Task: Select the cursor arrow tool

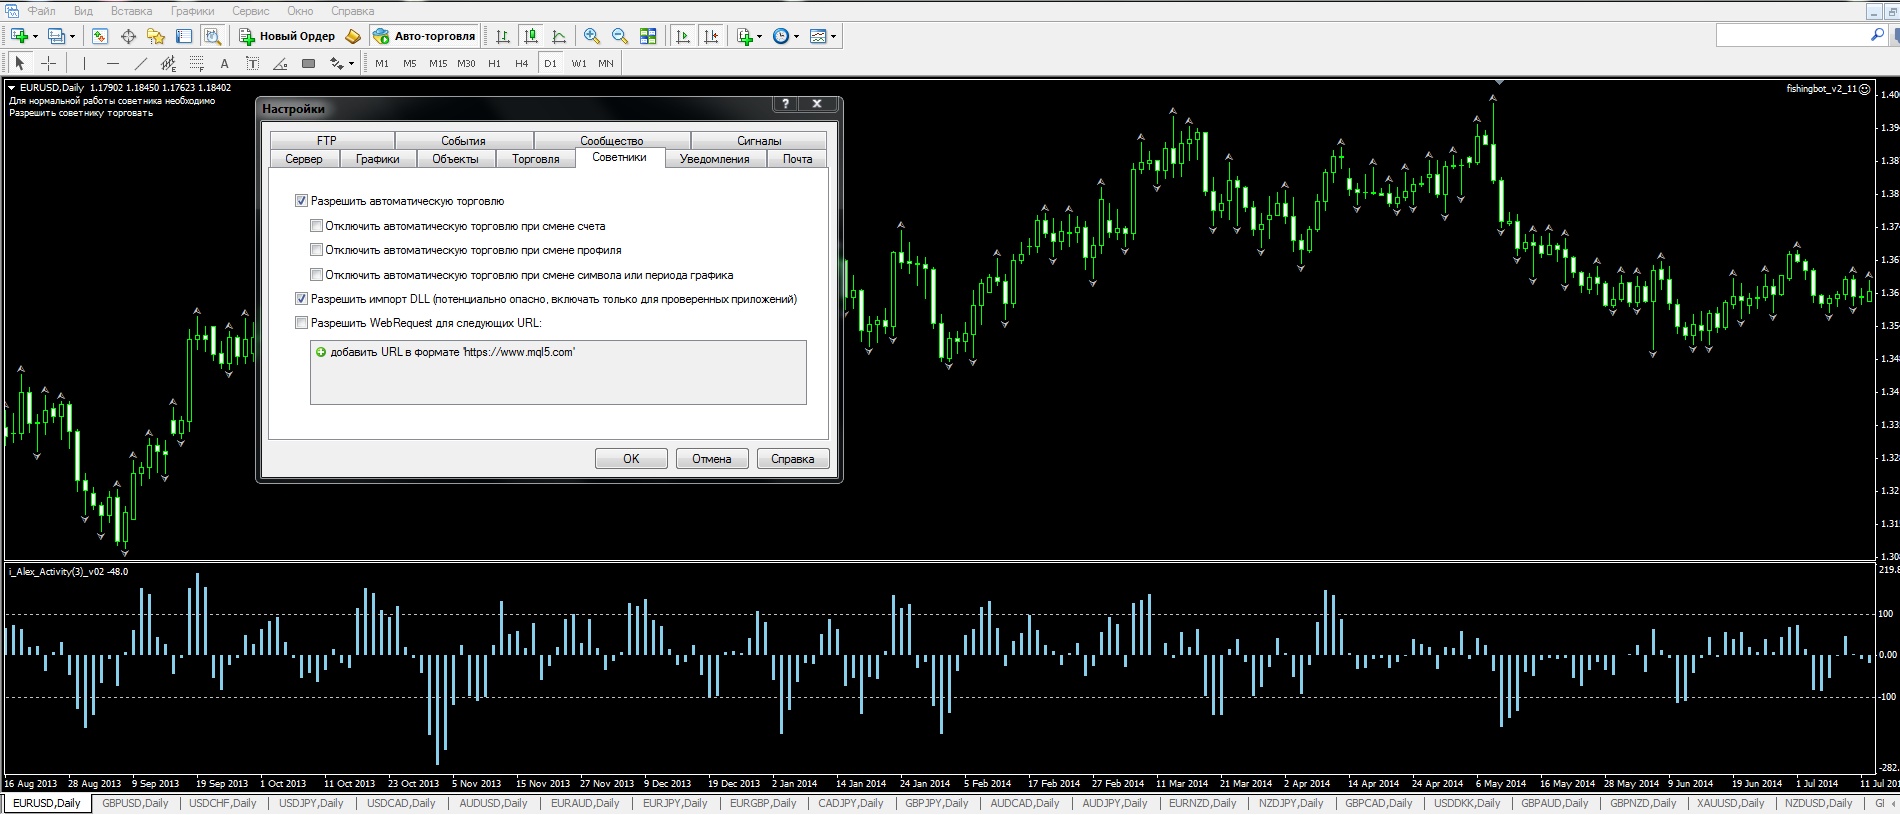Action: [x=19, y=63]
